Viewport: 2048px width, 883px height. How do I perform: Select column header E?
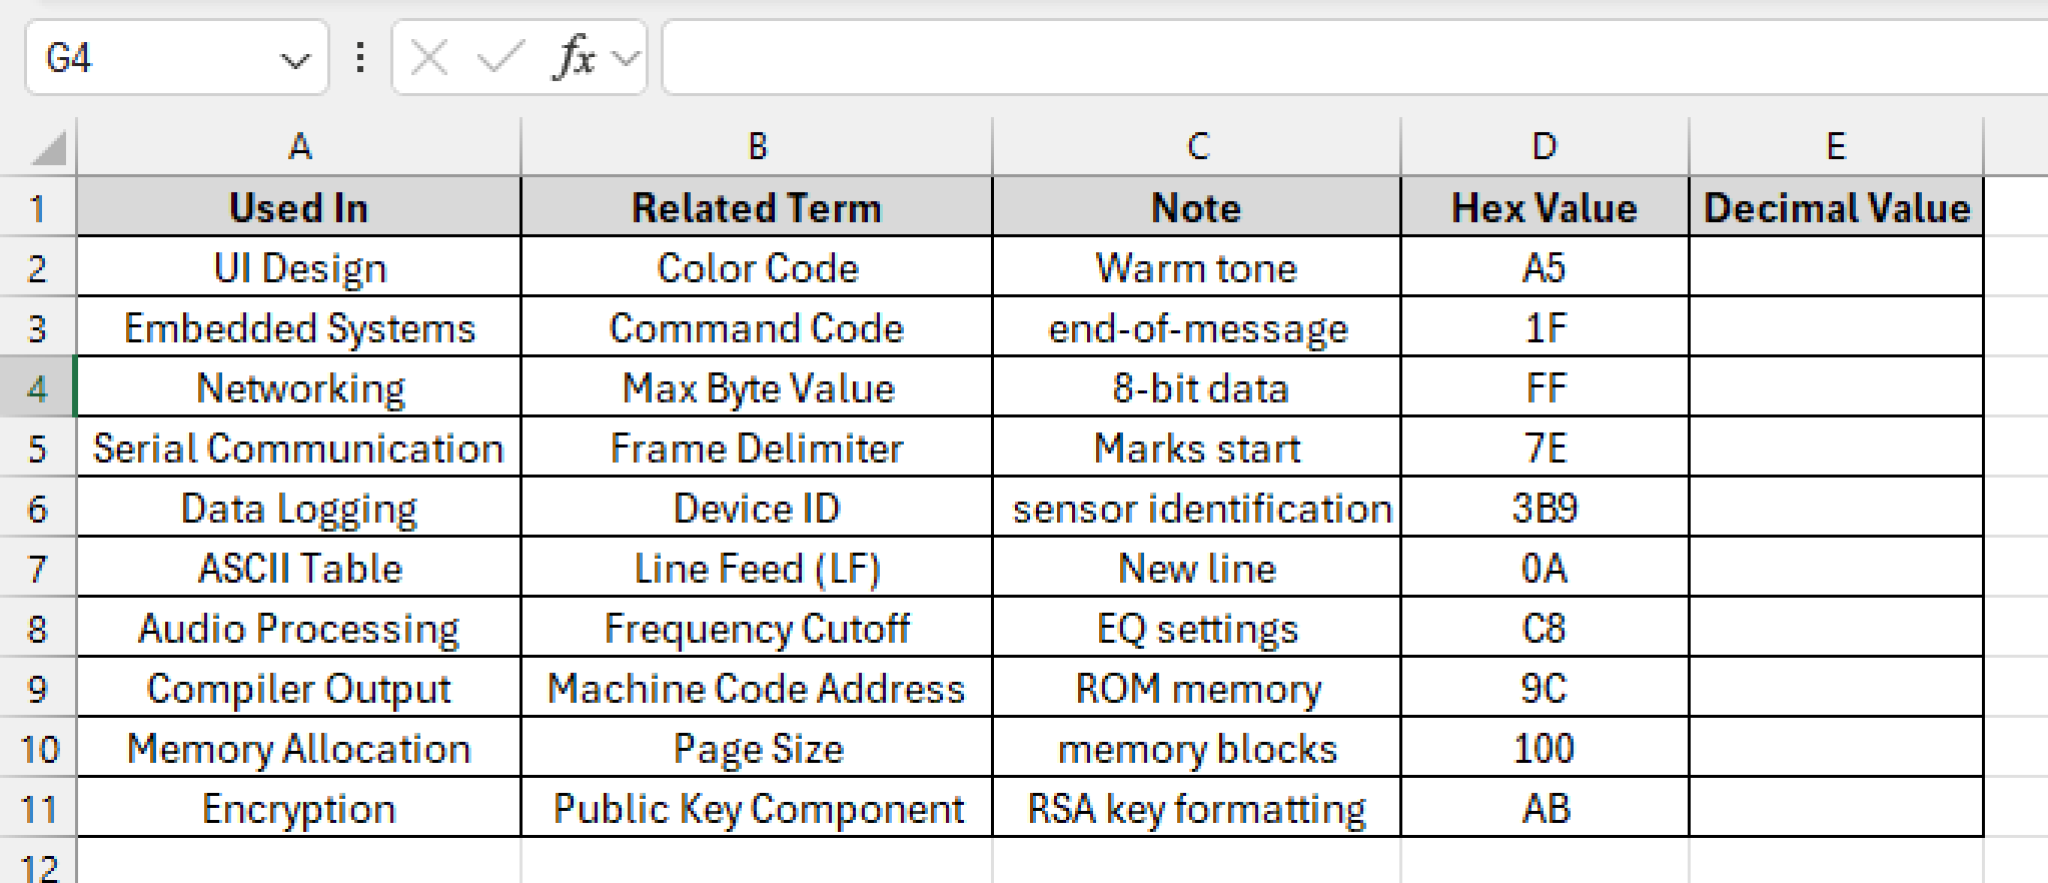click(x=1836, y=147)
